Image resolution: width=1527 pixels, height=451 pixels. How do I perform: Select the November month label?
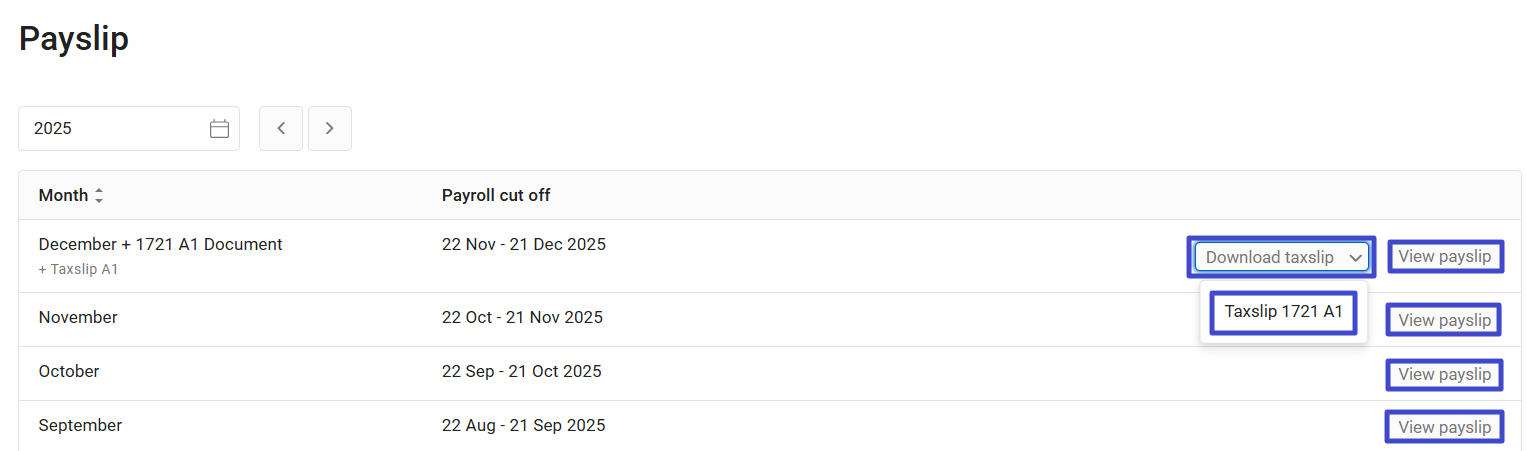click(x=78, y=318)
